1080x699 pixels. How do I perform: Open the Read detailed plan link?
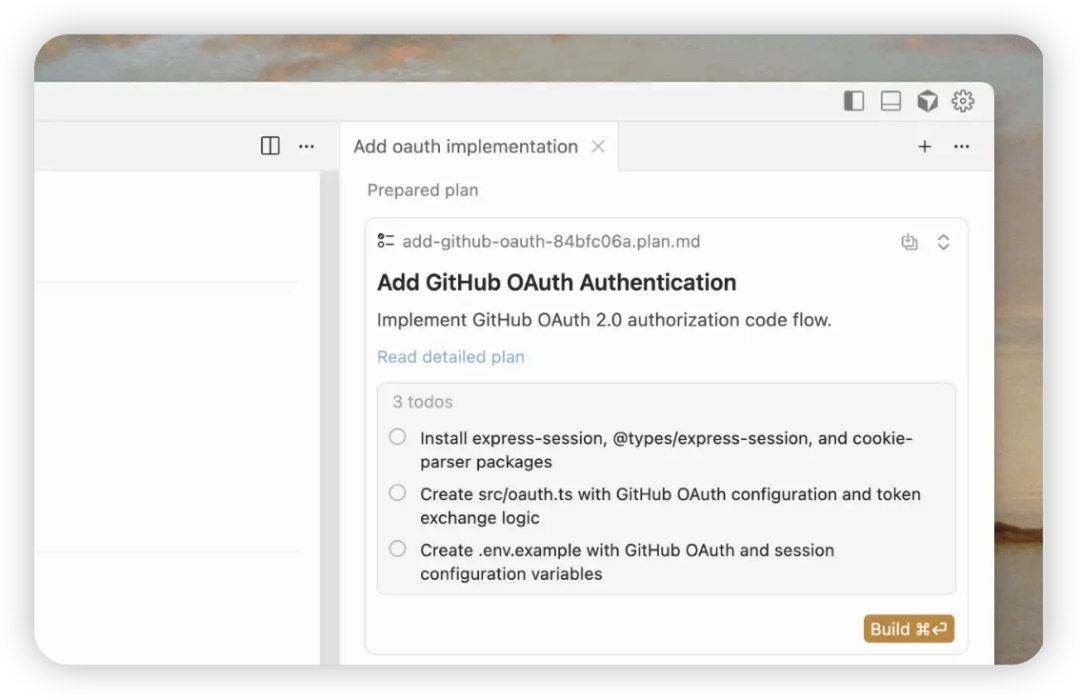[x=450, y=357]
